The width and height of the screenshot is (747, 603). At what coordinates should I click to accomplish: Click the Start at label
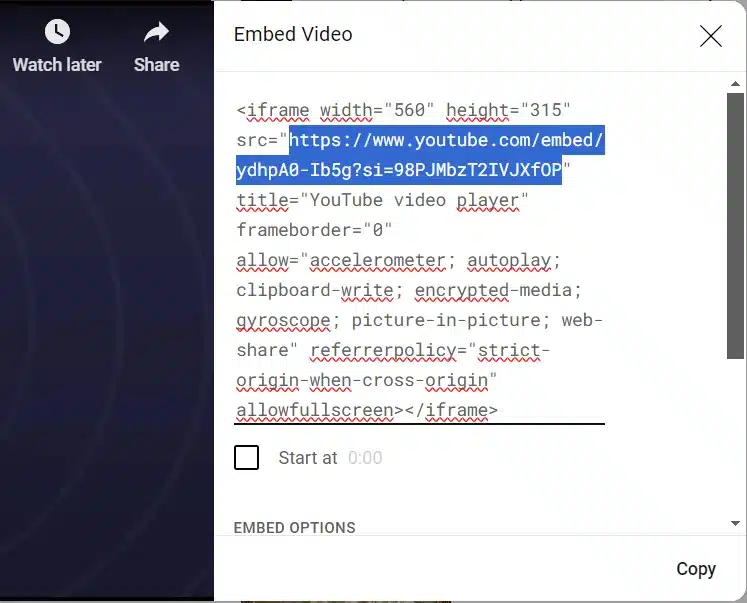(308, 458)
